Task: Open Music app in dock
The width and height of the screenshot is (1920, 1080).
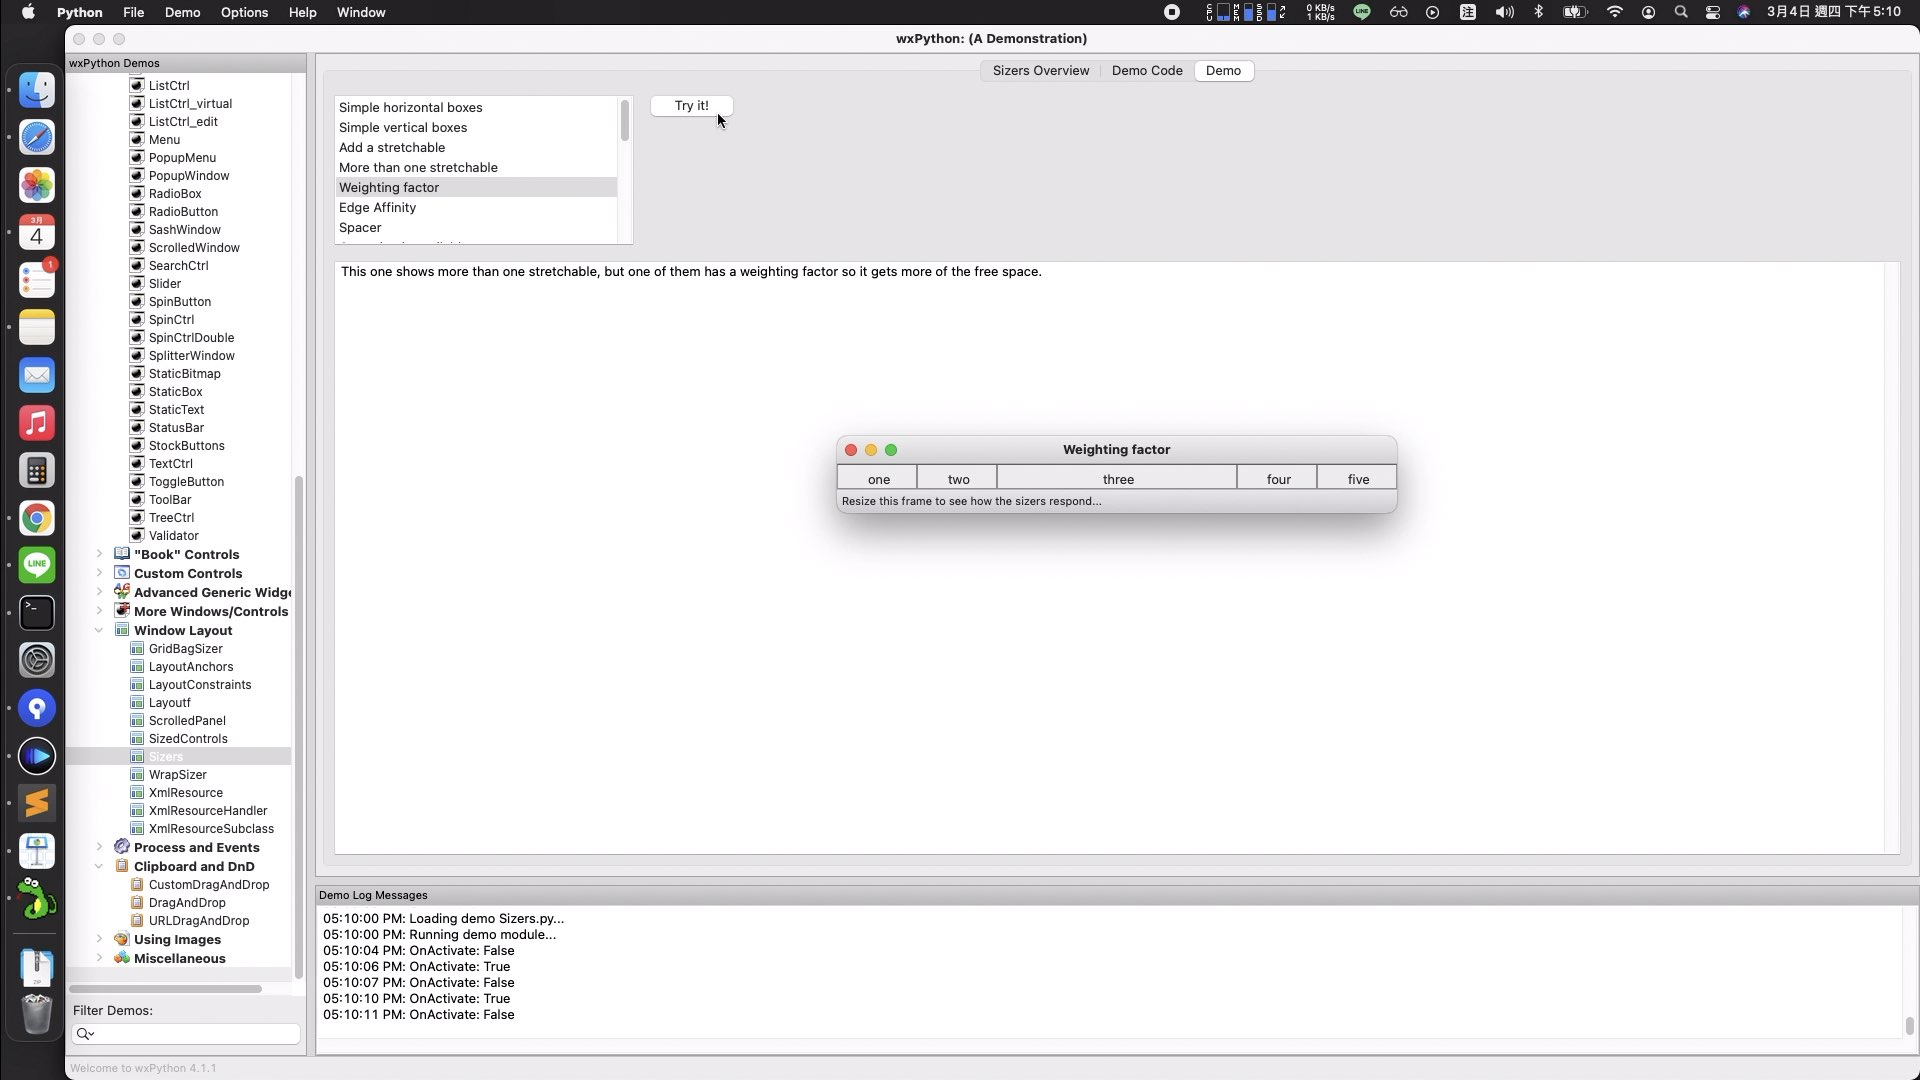Action: tap(37, 423)
